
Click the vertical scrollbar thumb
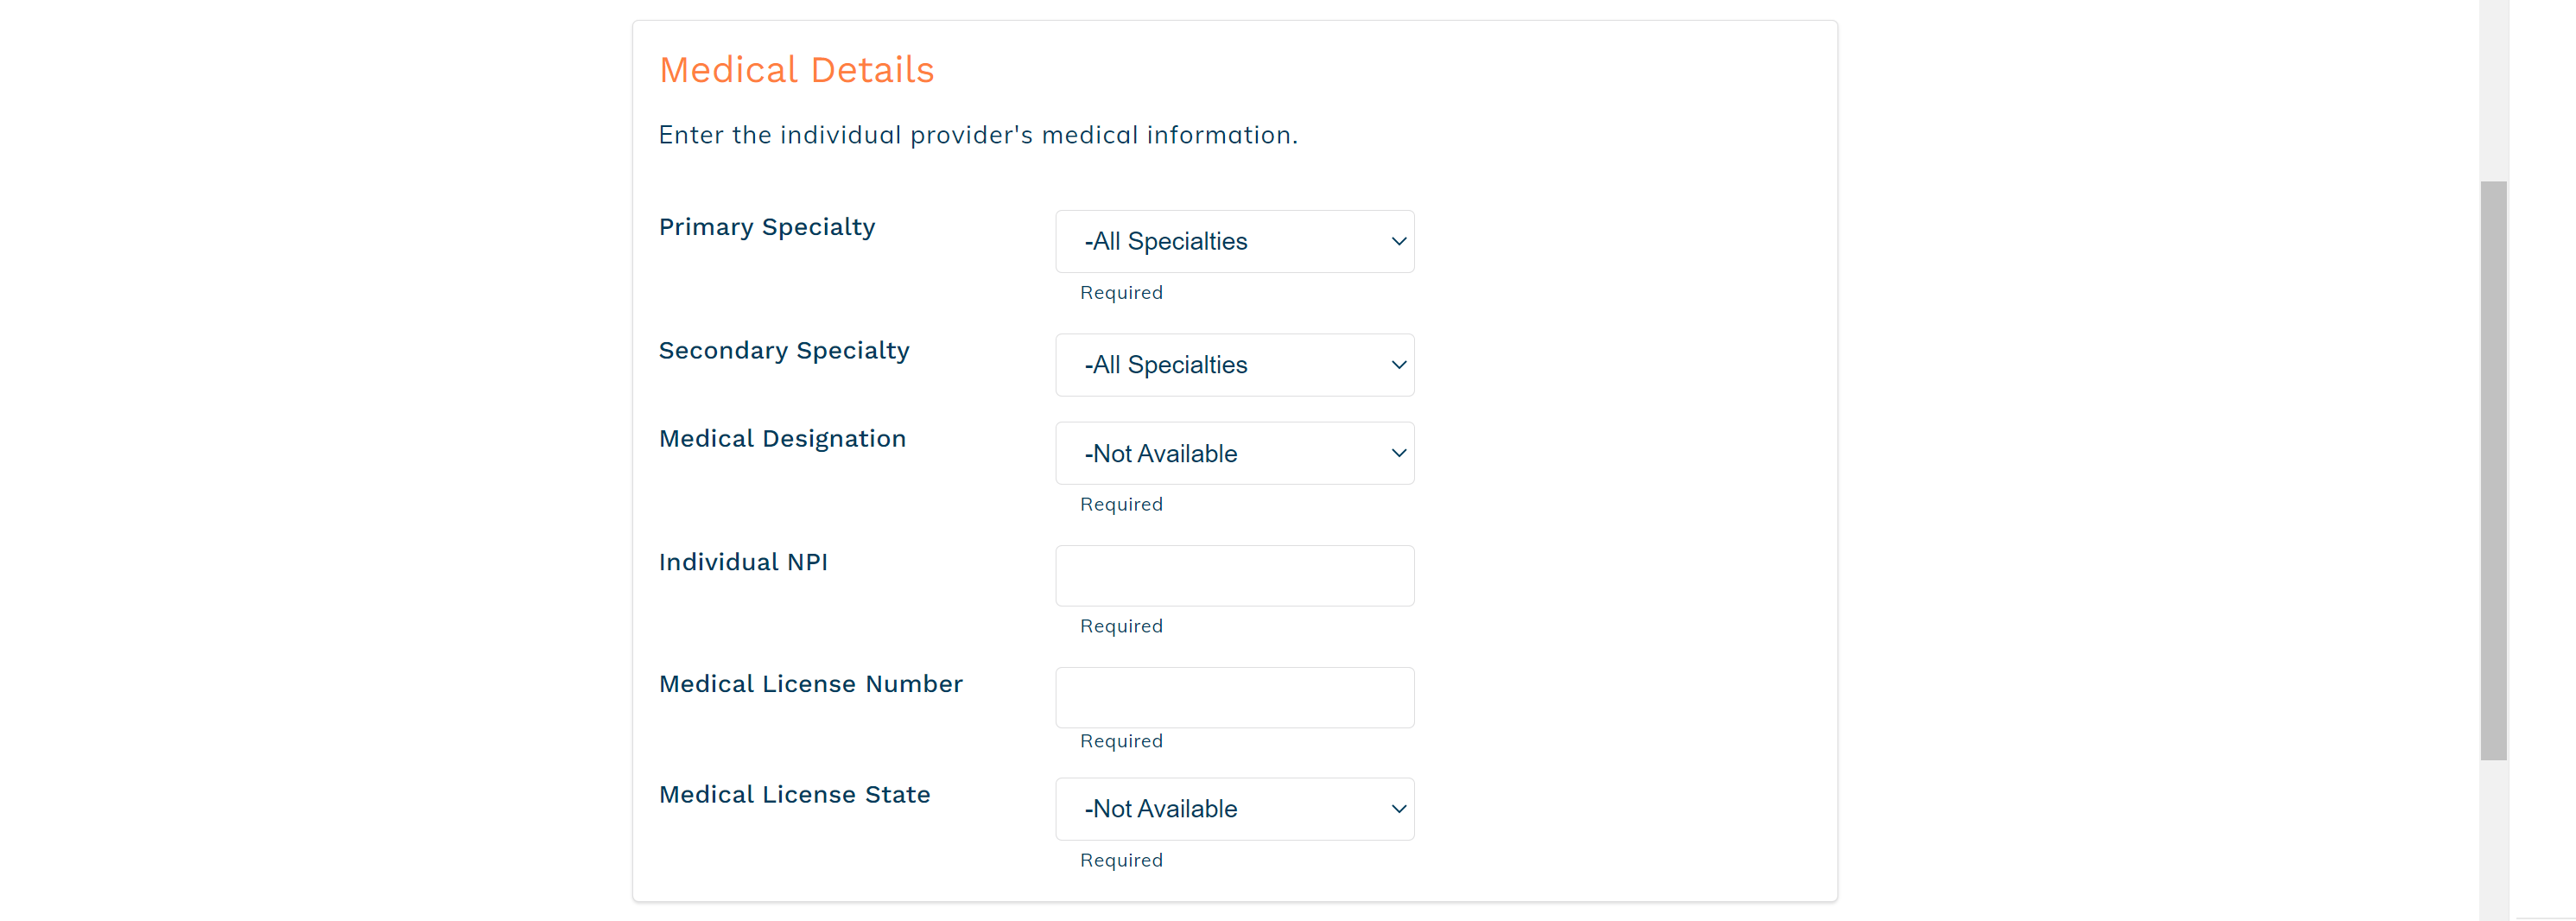click(2493, 470)
